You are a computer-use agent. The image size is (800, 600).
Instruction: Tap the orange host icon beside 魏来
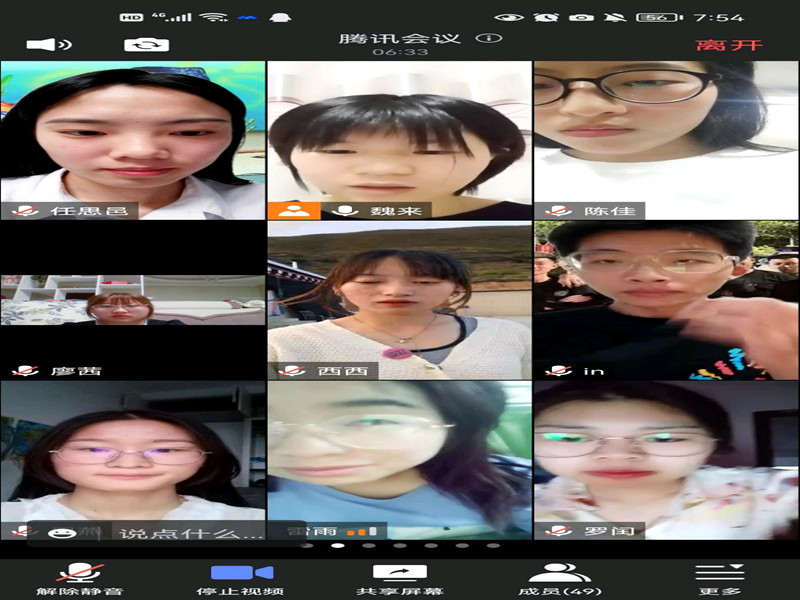tap(293, 210)
